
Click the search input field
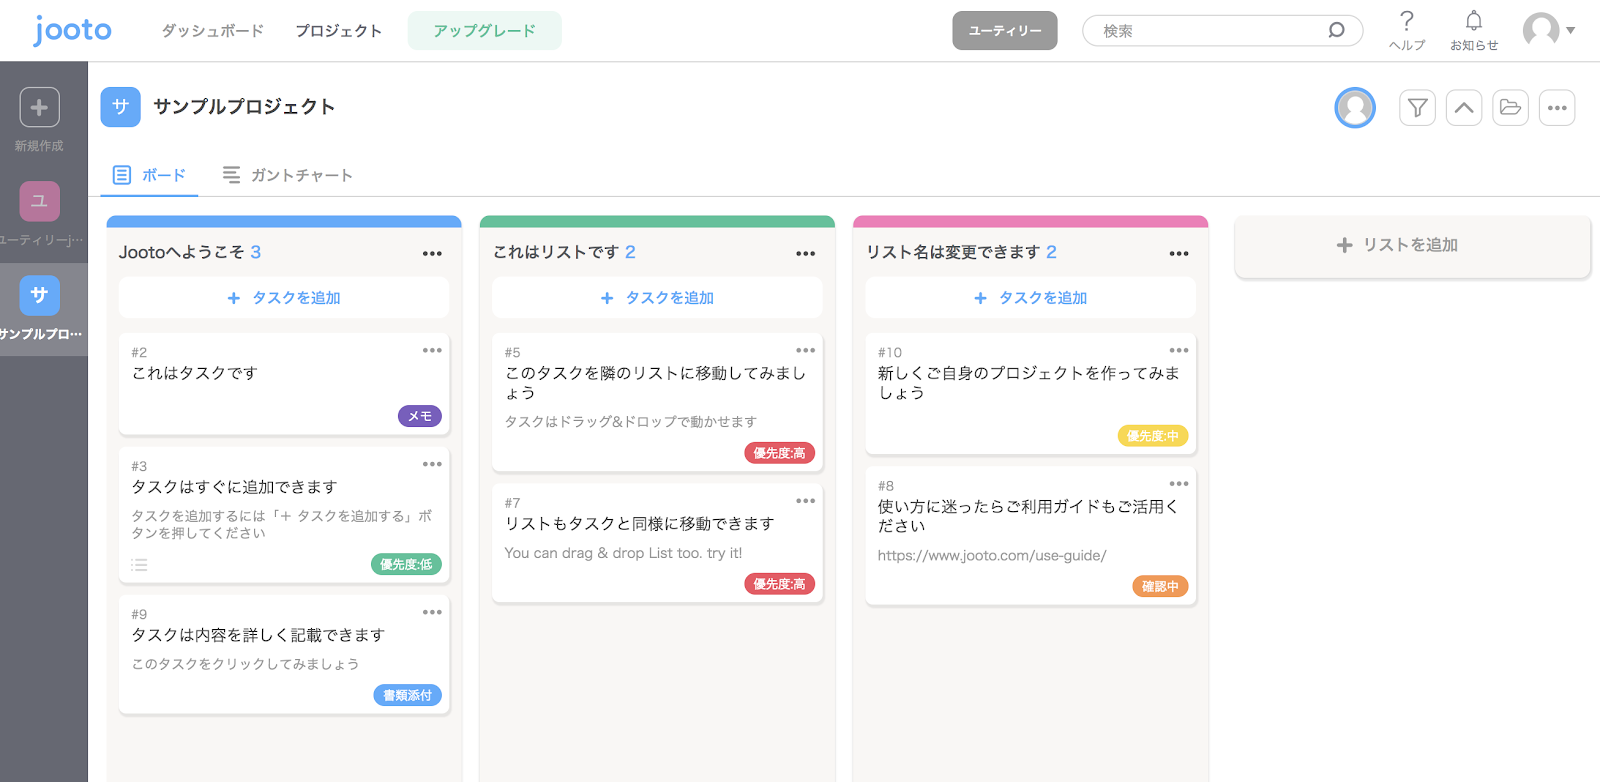point(1222,31)
